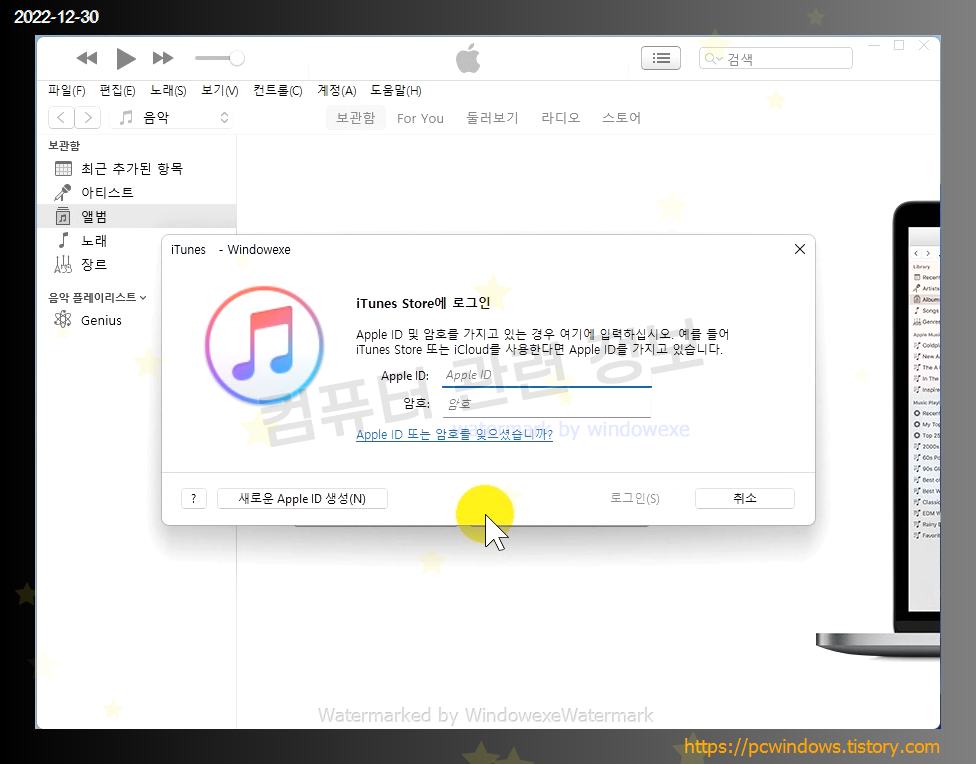Close the iTunes sign-in dialog
The image size is (976, 764).
click(800, 249)
